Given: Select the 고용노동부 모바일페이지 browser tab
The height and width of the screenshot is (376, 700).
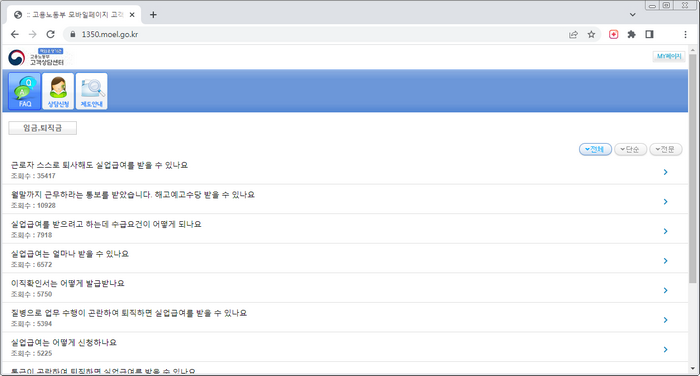Looking at the screenshot, I should [x=74, y=15].
